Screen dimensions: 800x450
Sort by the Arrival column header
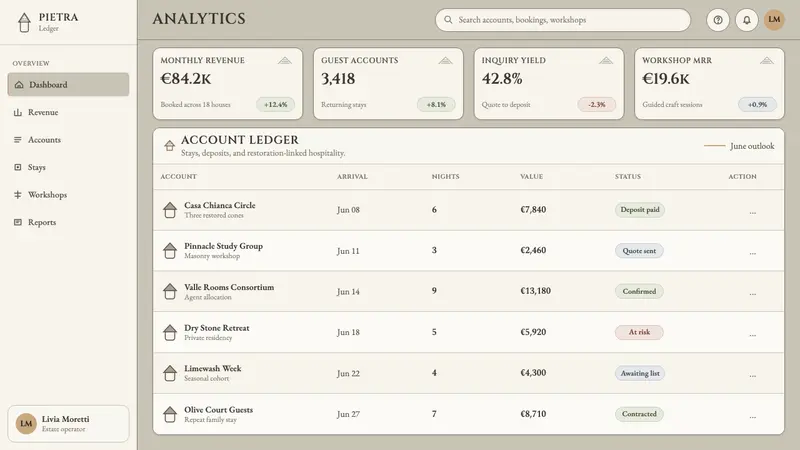[352, 177]
